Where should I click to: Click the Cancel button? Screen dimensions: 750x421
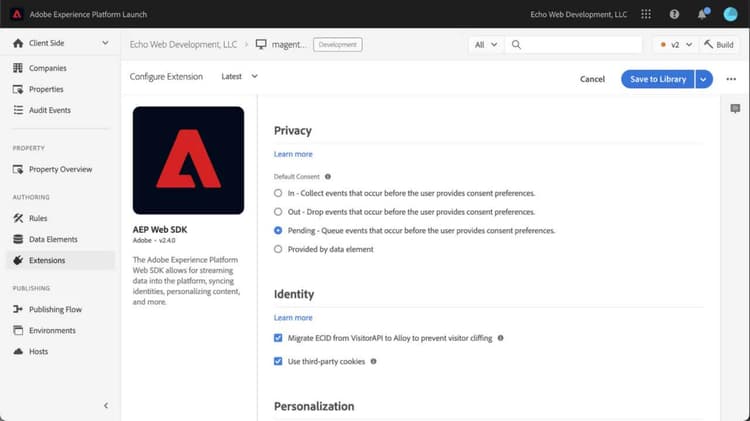point(592,79)
